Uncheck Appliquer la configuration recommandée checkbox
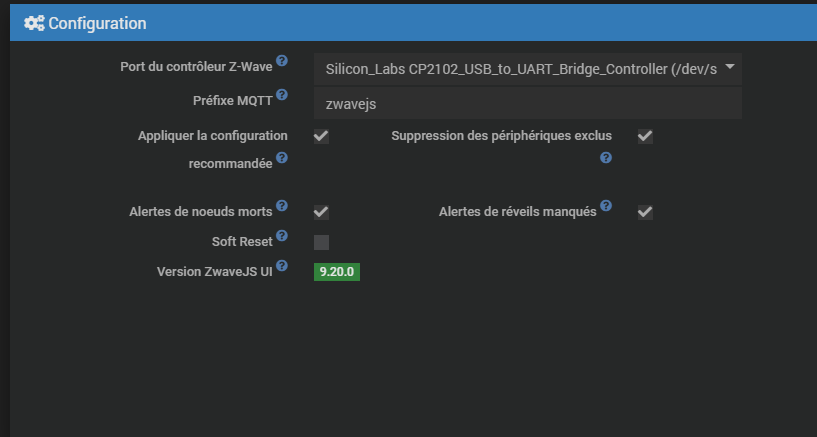This screenshot has width=817, height=437. tap(321, 136)
